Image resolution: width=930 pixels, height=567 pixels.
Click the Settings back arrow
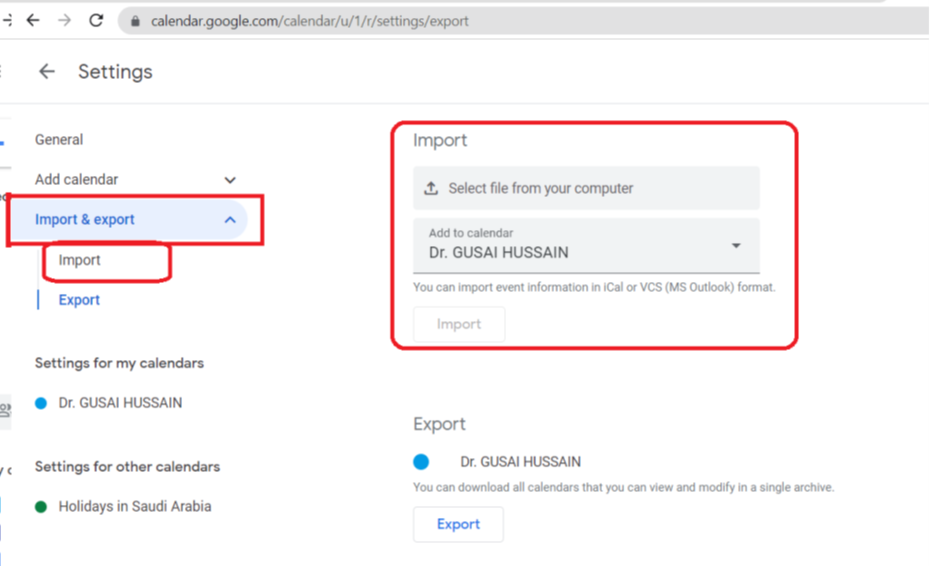(x=46, y=72)
